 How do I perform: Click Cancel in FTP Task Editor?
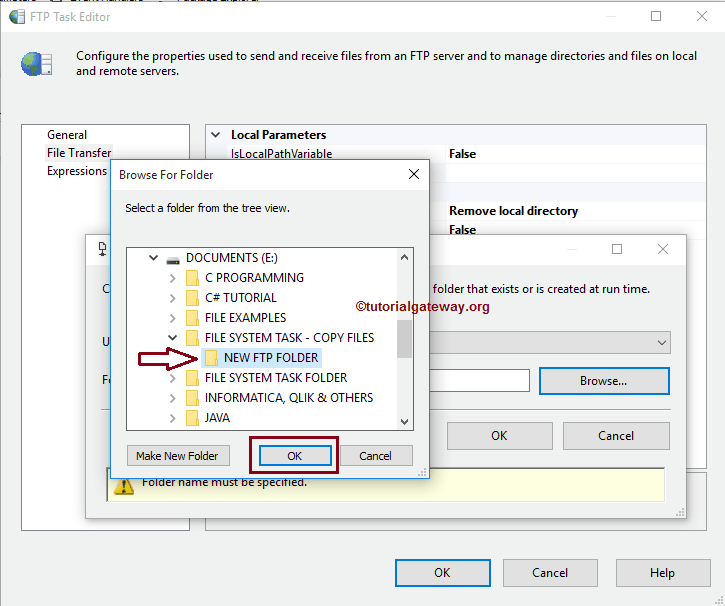click(550, 573)
